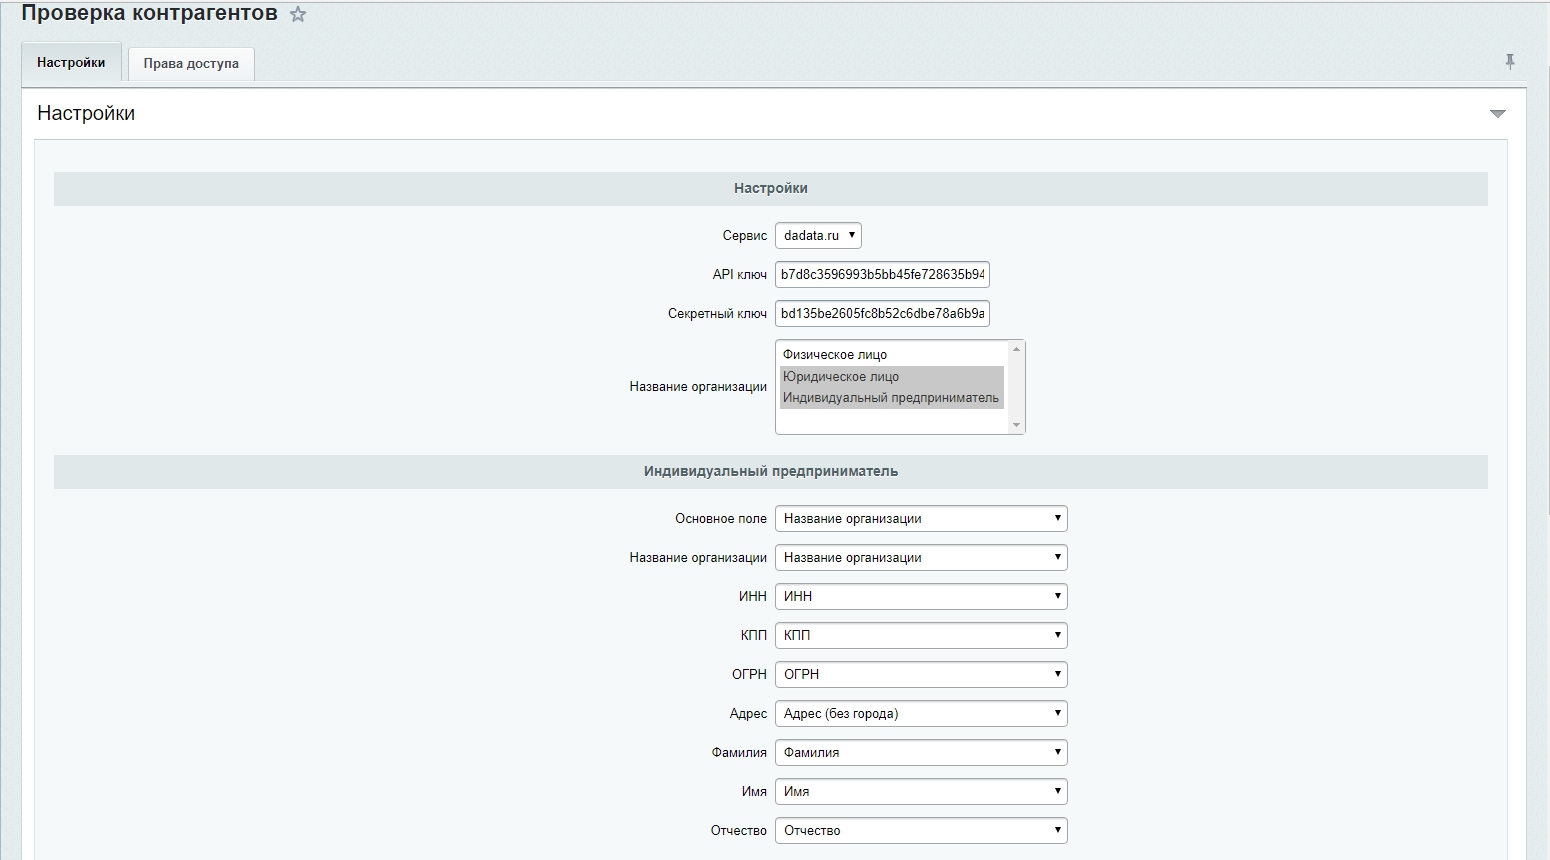Select the Настройки tab
The width and height of the screenshot is (1550, 860).
click(x=71, y=62)
